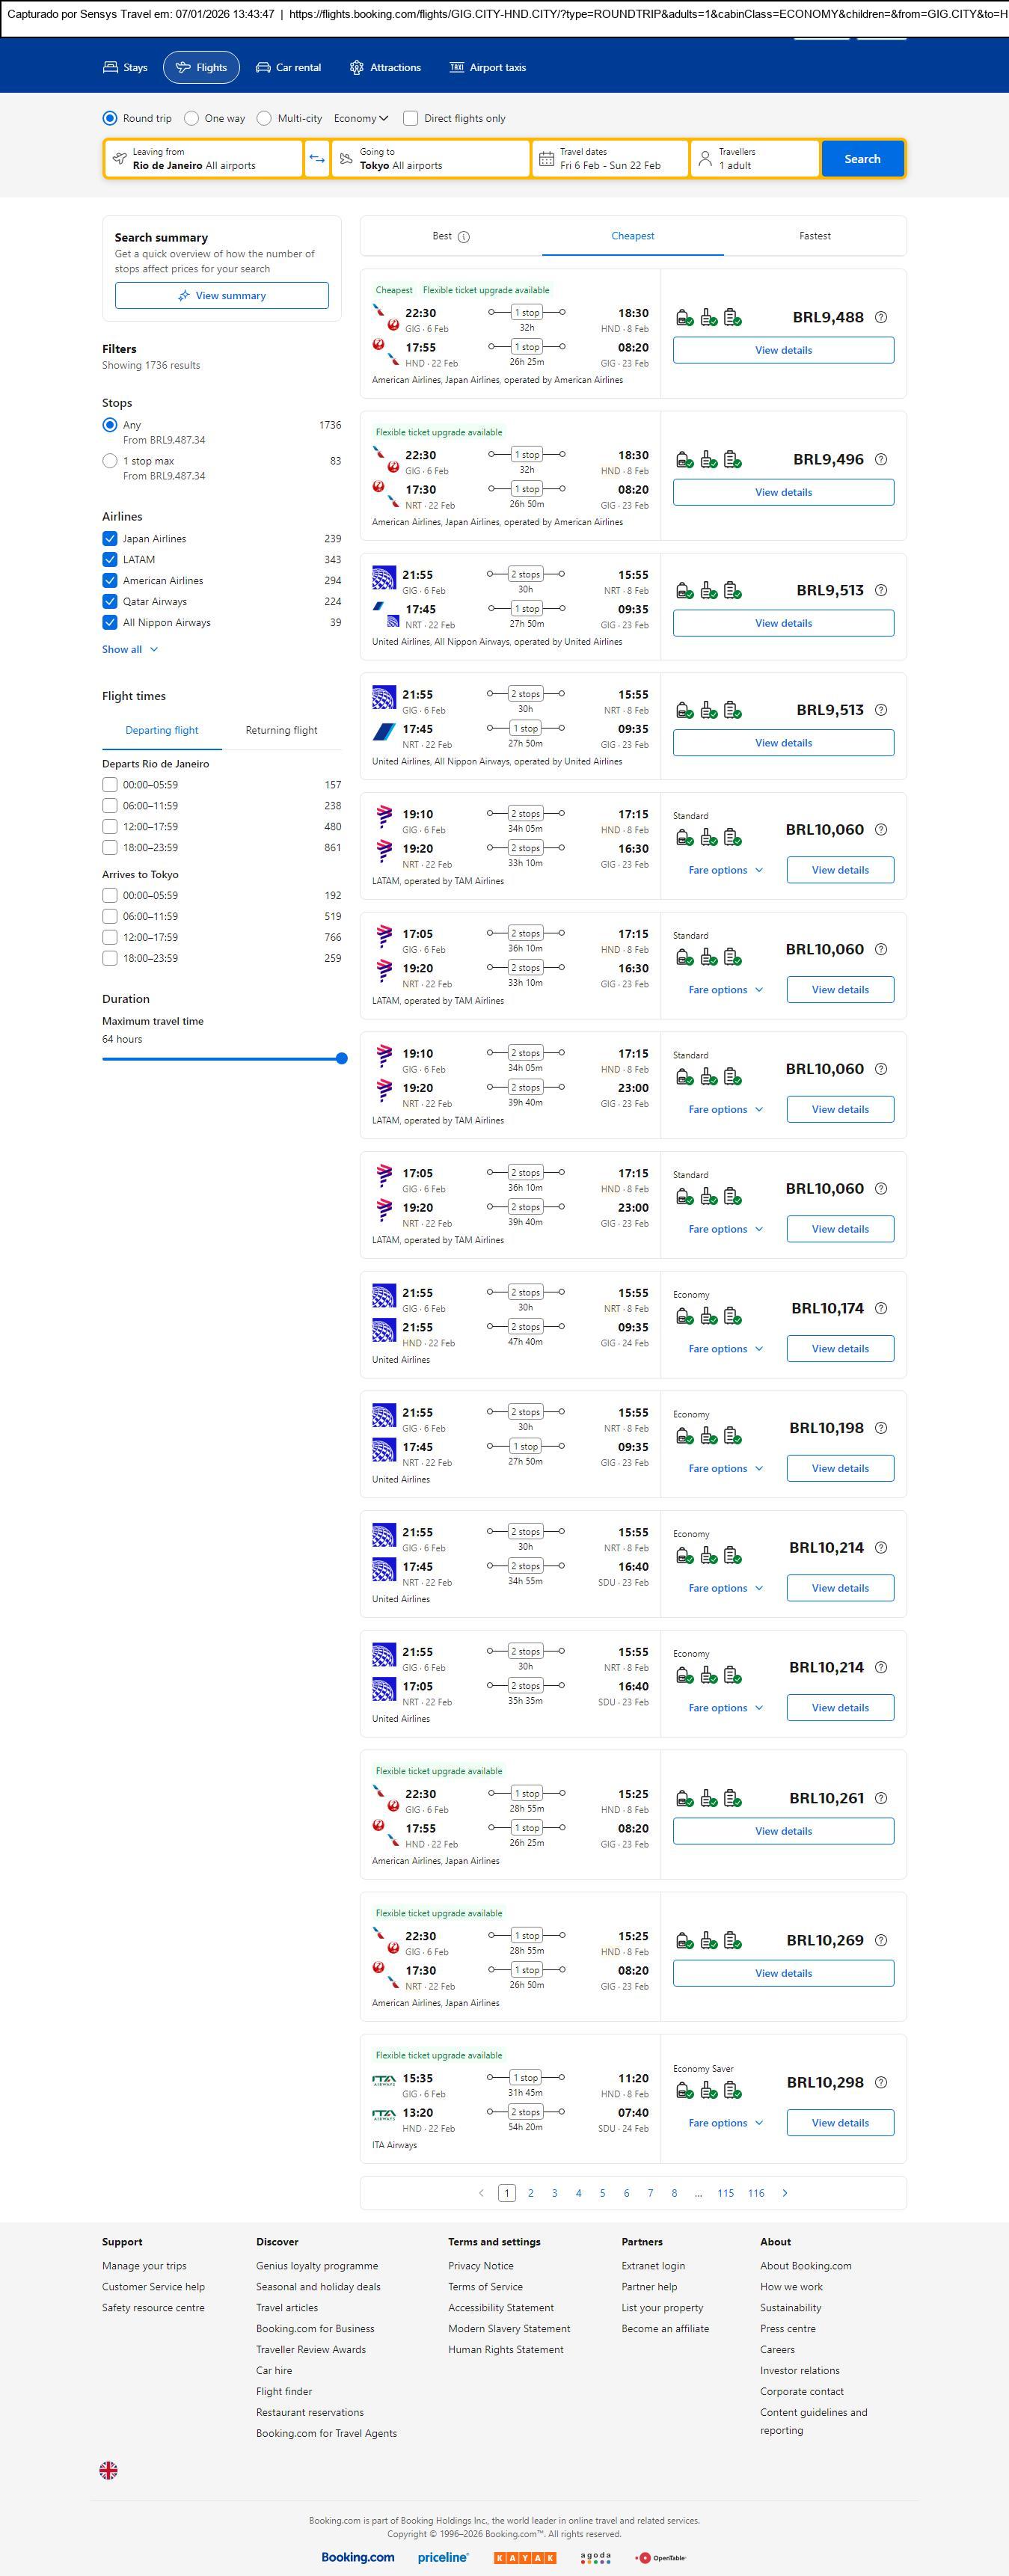Expand Fare options for the BRL10,298 ITA flight
Viewport: 1009px width, 2576px height.
725,2122
